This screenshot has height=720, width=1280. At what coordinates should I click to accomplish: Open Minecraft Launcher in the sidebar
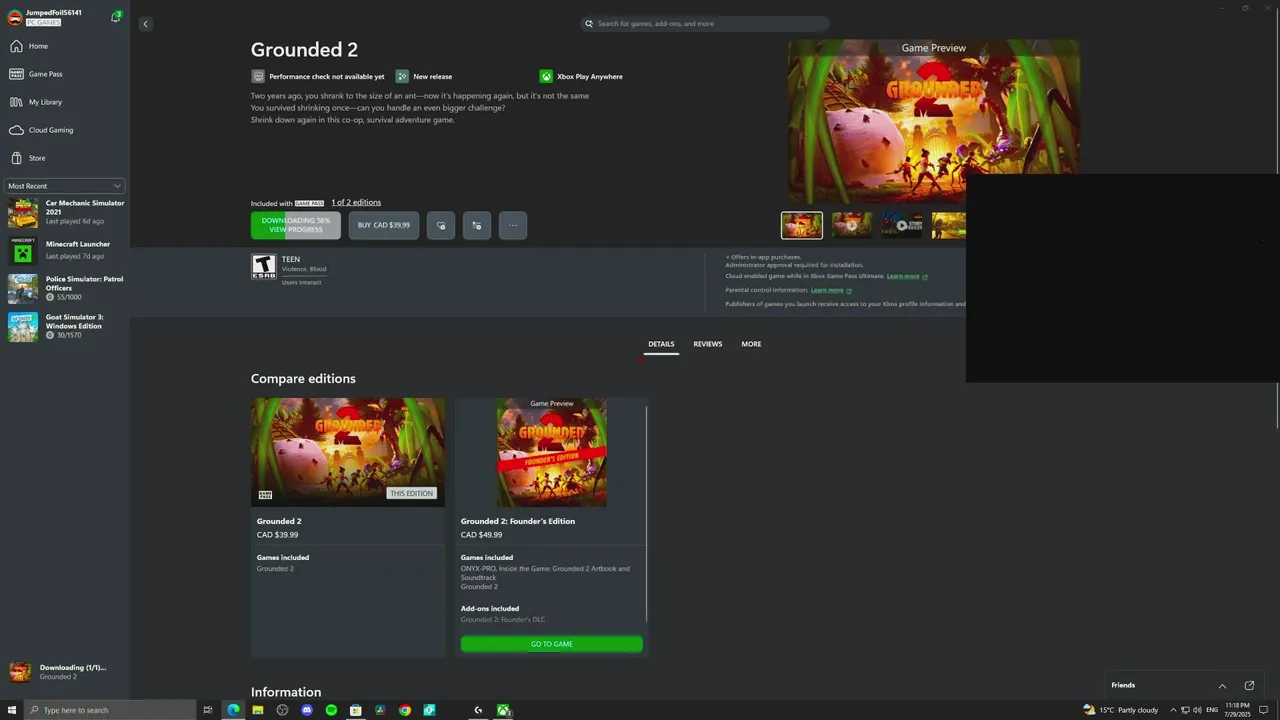pyautogui.click(x=66, y=250)
